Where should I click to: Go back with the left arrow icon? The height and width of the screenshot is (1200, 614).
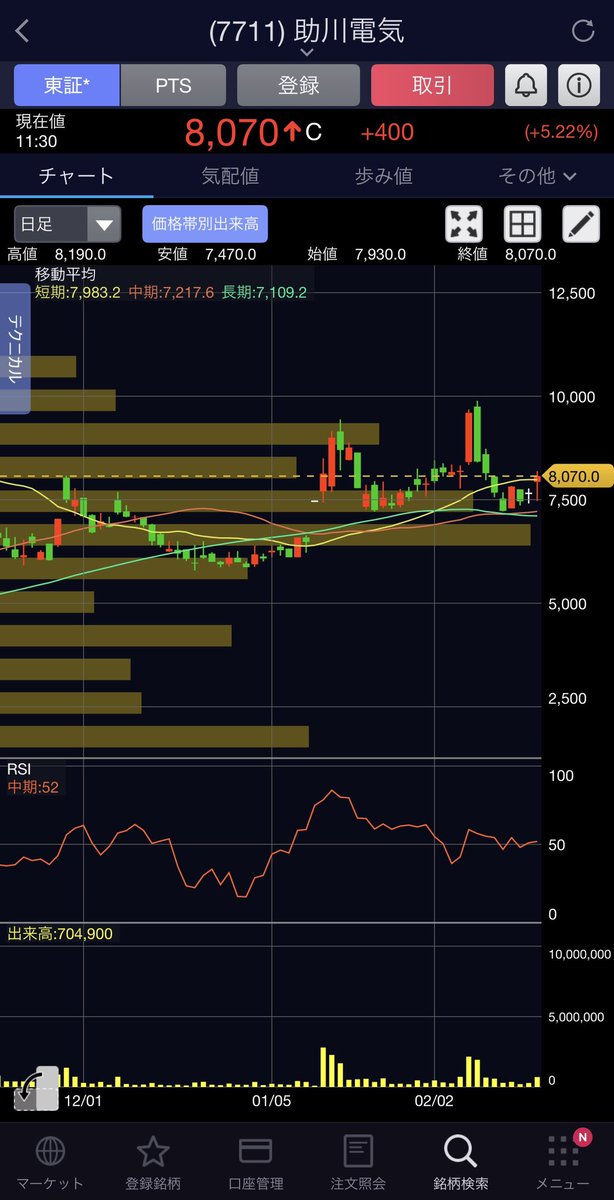click(23, 30)
